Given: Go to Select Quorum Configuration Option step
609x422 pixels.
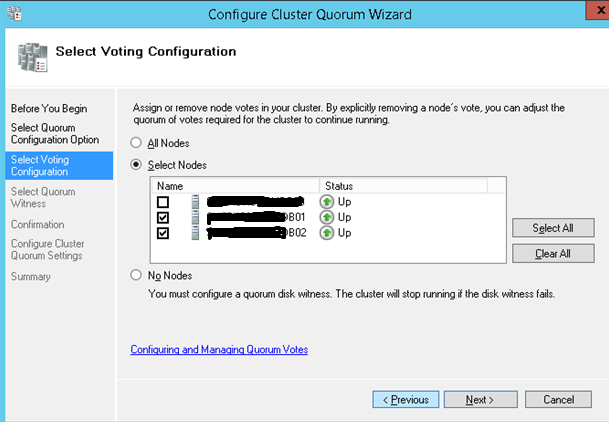Looking at the screenshot, I should [x=52, y=133].
